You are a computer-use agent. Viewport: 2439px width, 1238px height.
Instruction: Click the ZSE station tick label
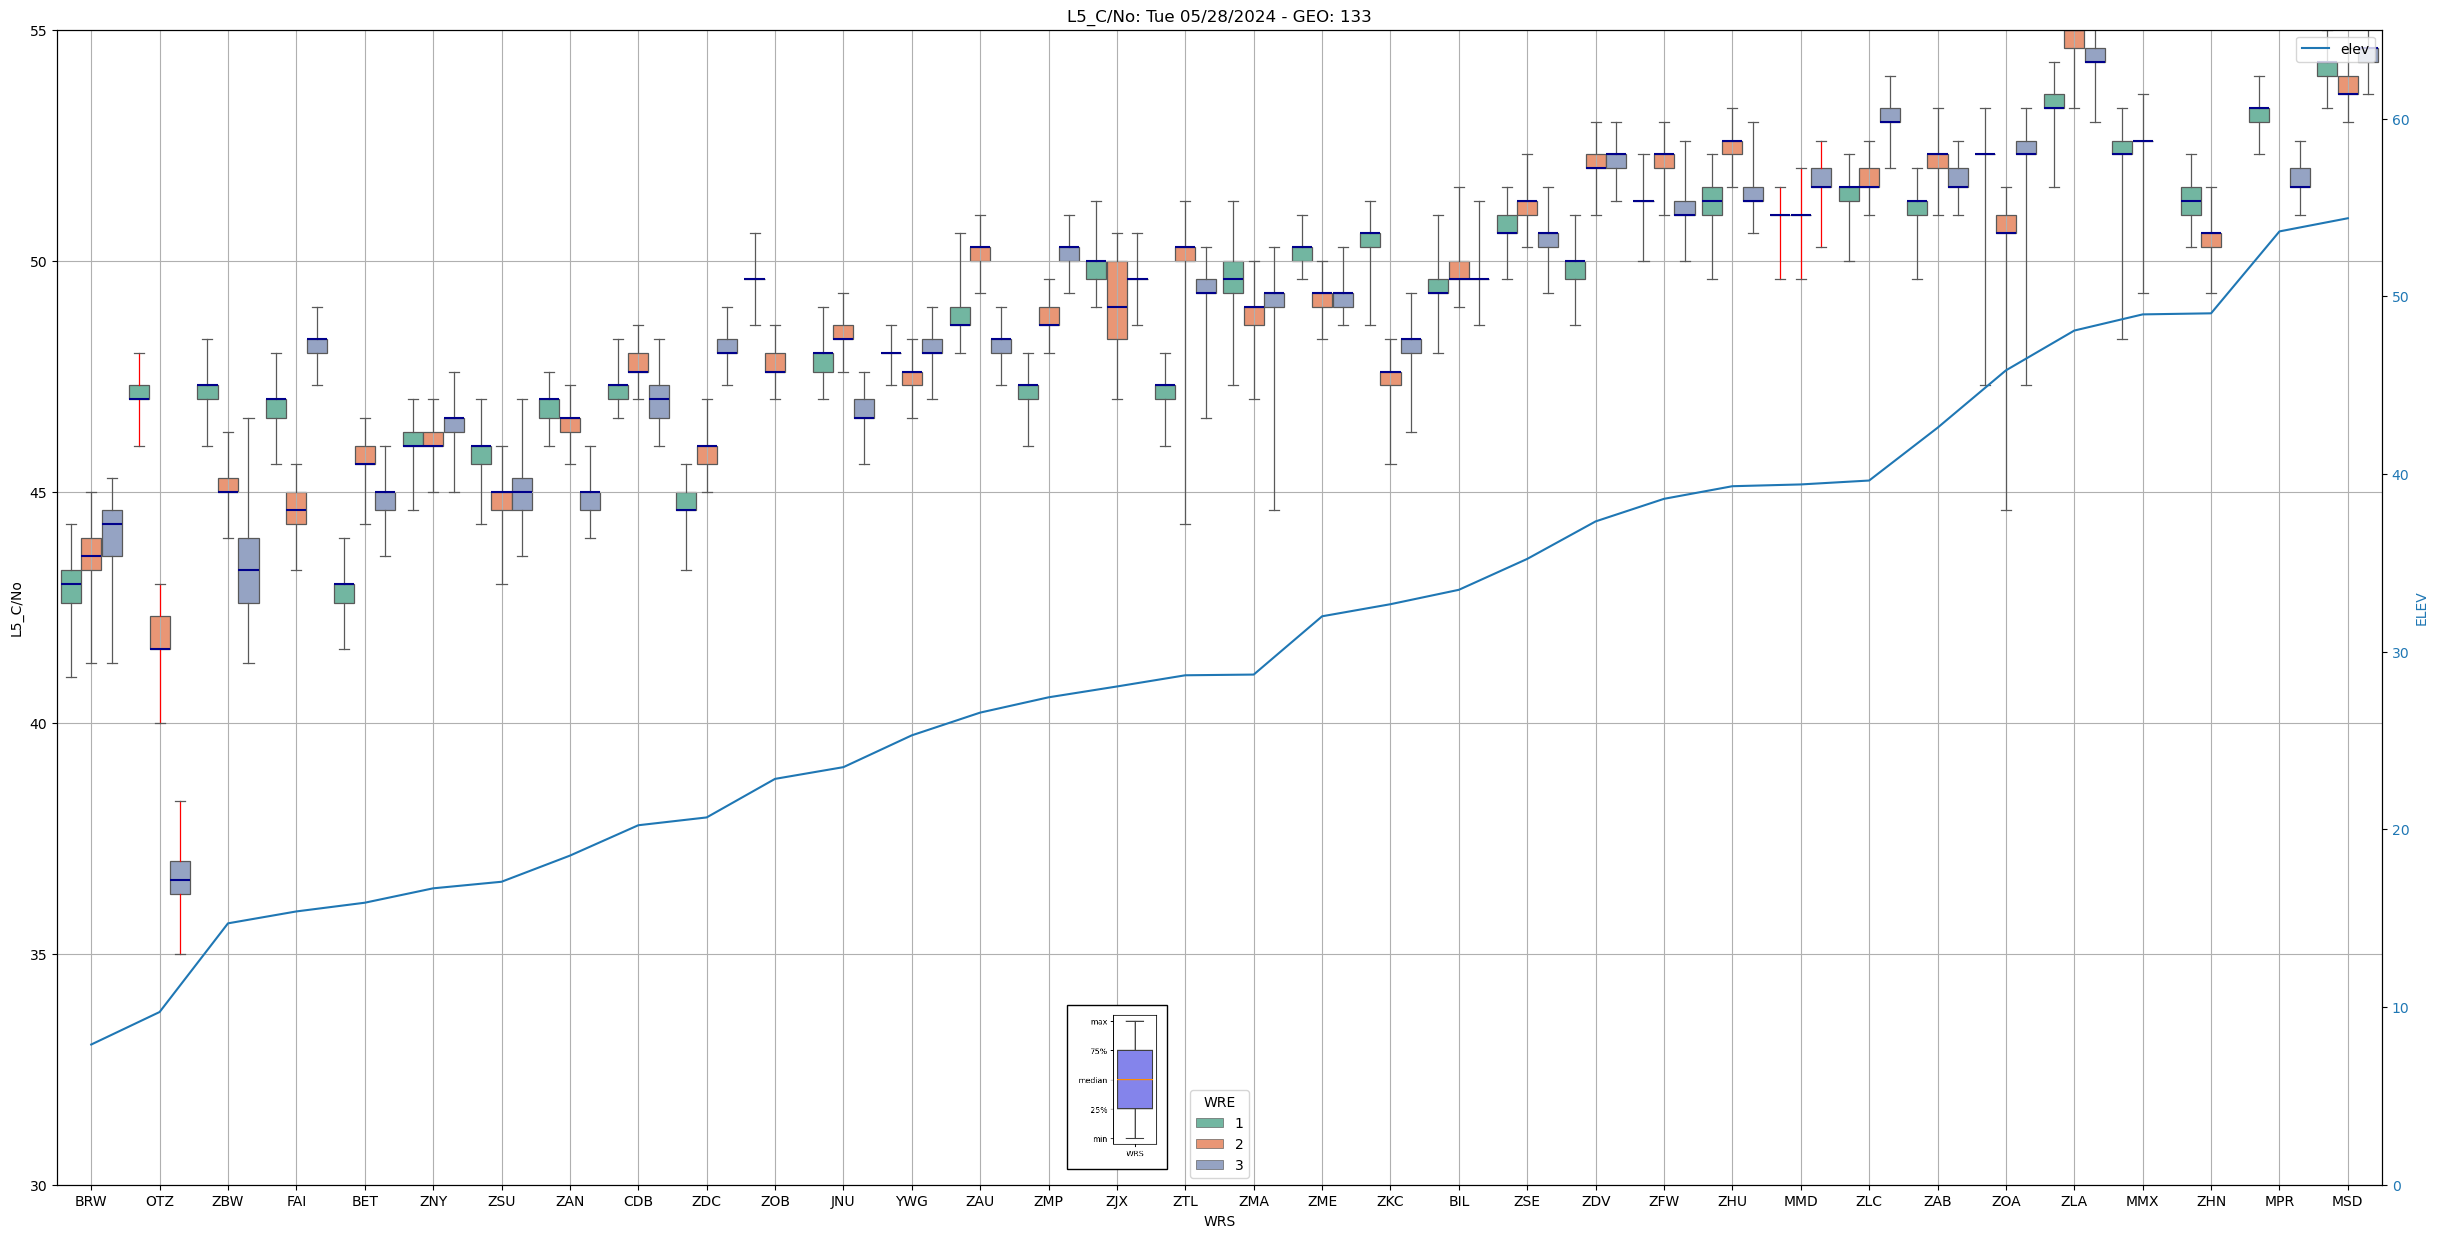click(x=1527, y=1201)
